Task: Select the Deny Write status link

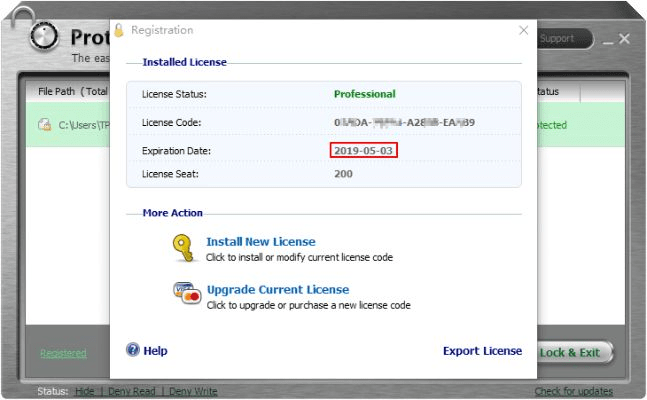Action: point(192,391)
